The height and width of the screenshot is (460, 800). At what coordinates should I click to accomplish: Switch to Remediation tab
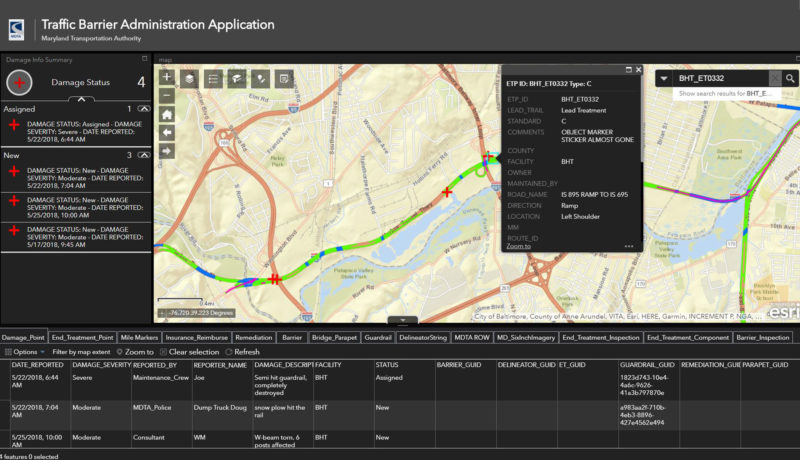pyautogui.click(x=254, y=338)
